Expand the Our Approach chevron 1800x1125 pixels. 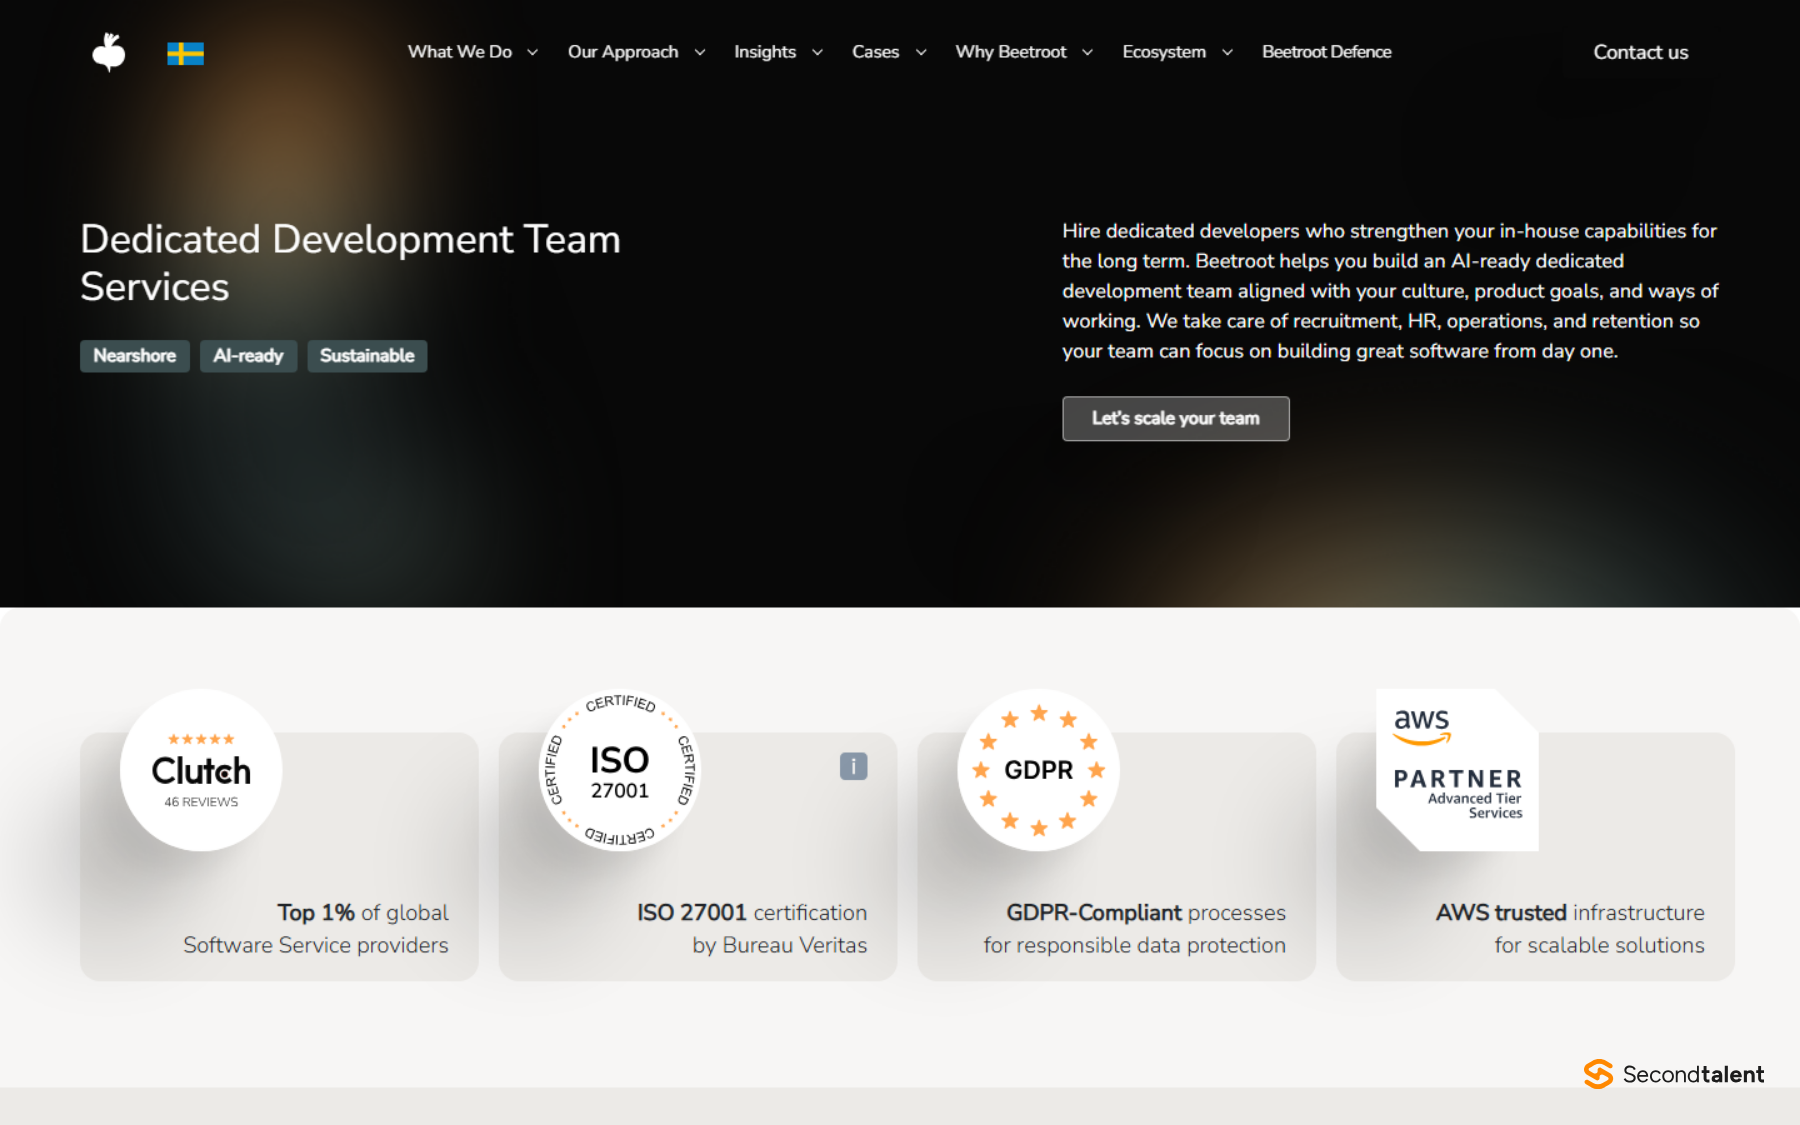pos(700,52)
